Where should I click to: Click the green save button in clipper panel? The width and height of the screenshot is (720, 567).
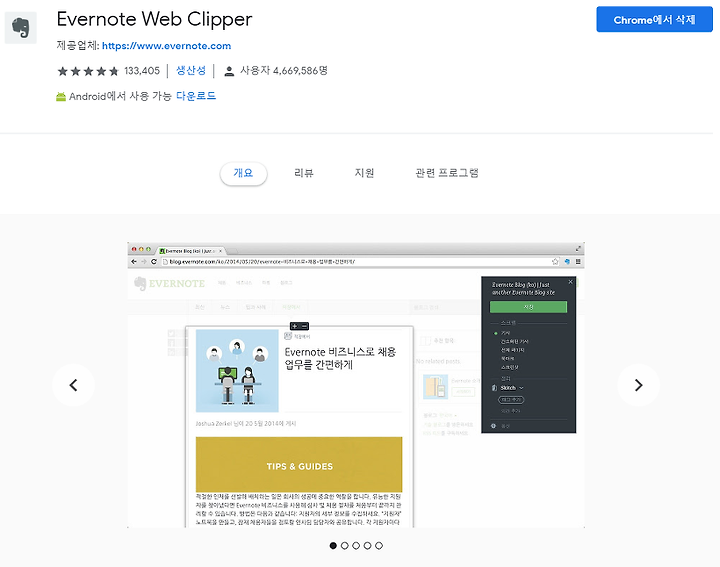529,307
